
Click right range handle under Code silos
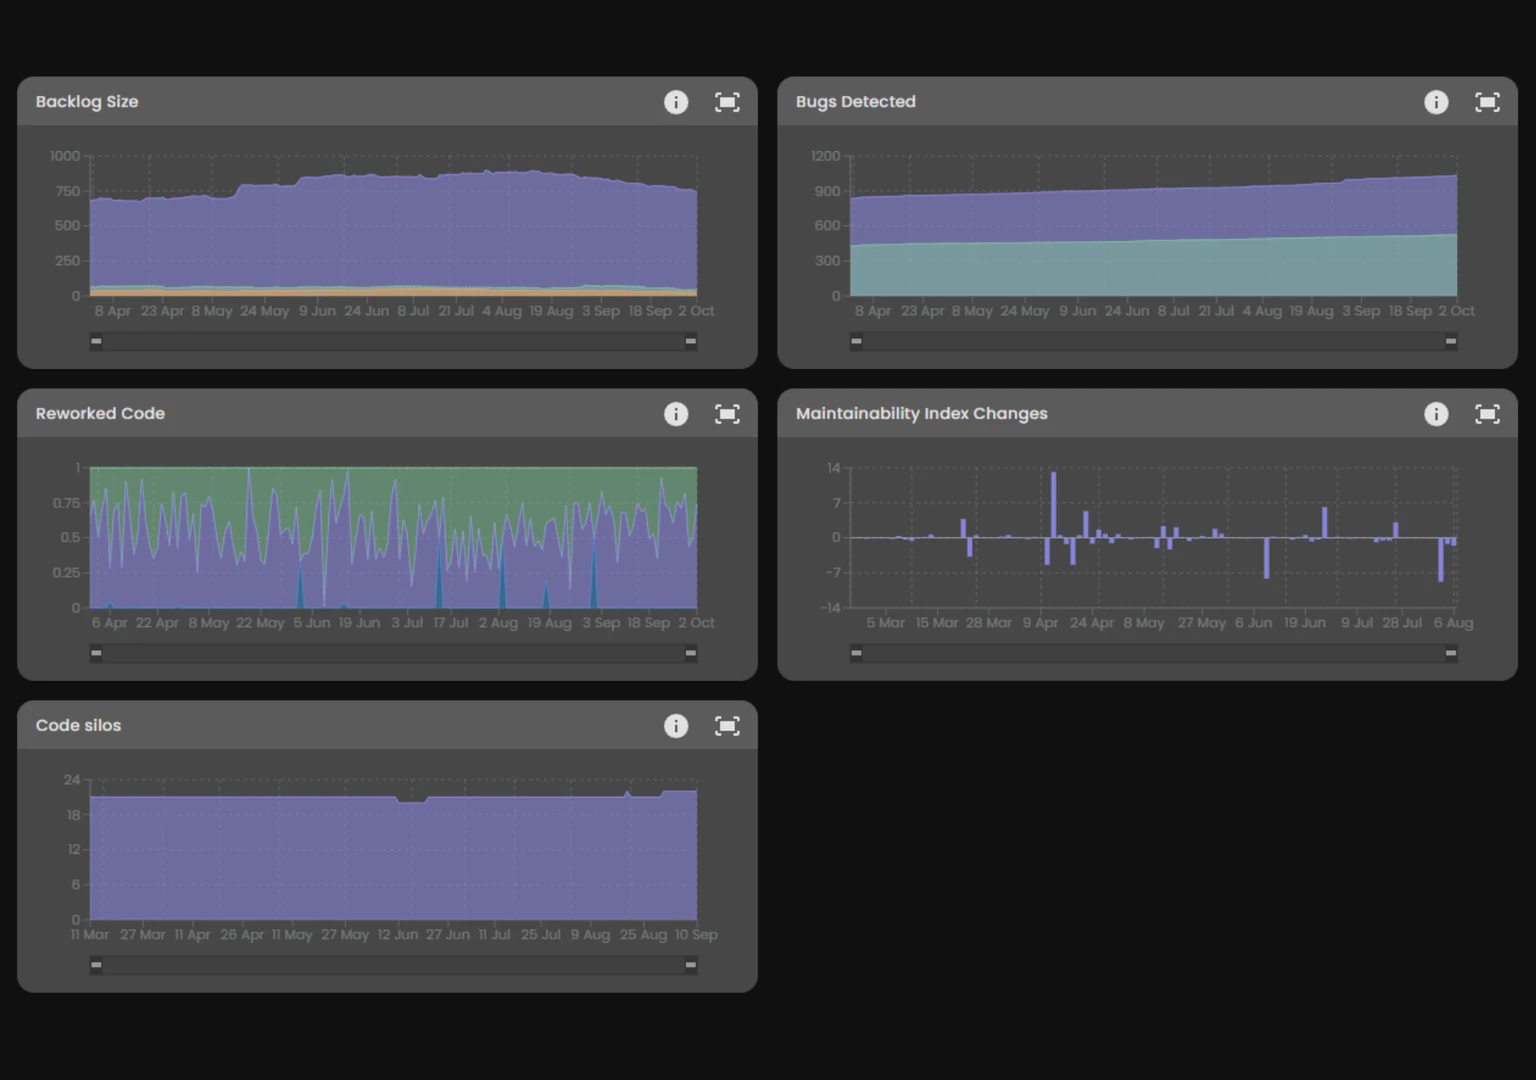tap(690, 965)
